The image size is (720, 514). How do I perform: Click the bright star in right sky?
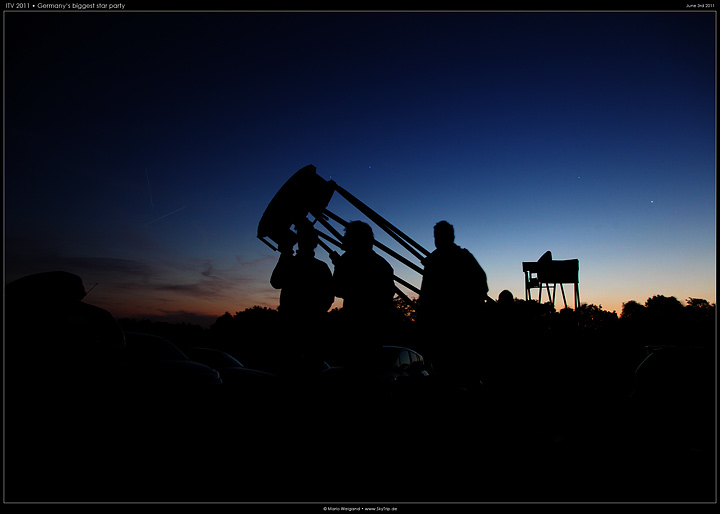point(652,201)
